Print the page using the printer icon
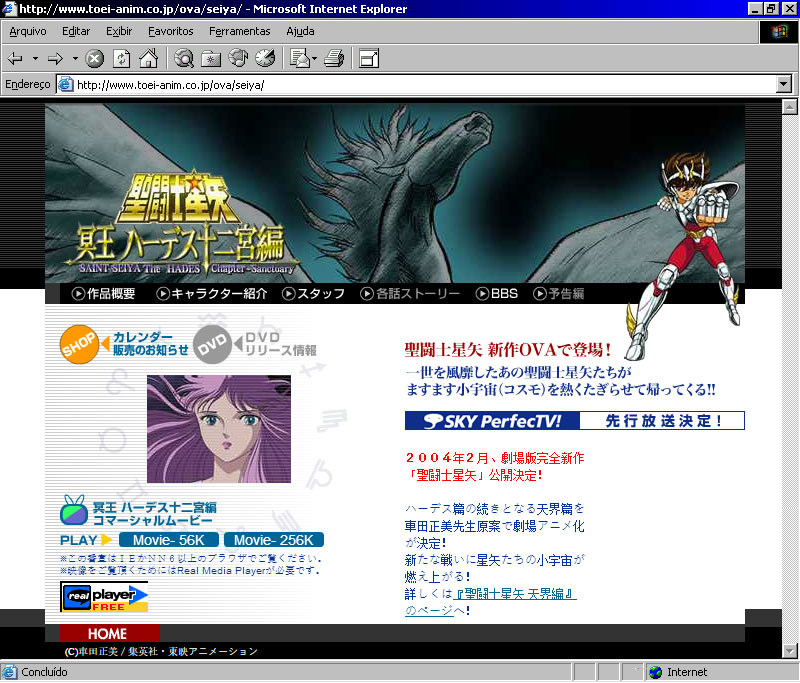 [334, 59]
